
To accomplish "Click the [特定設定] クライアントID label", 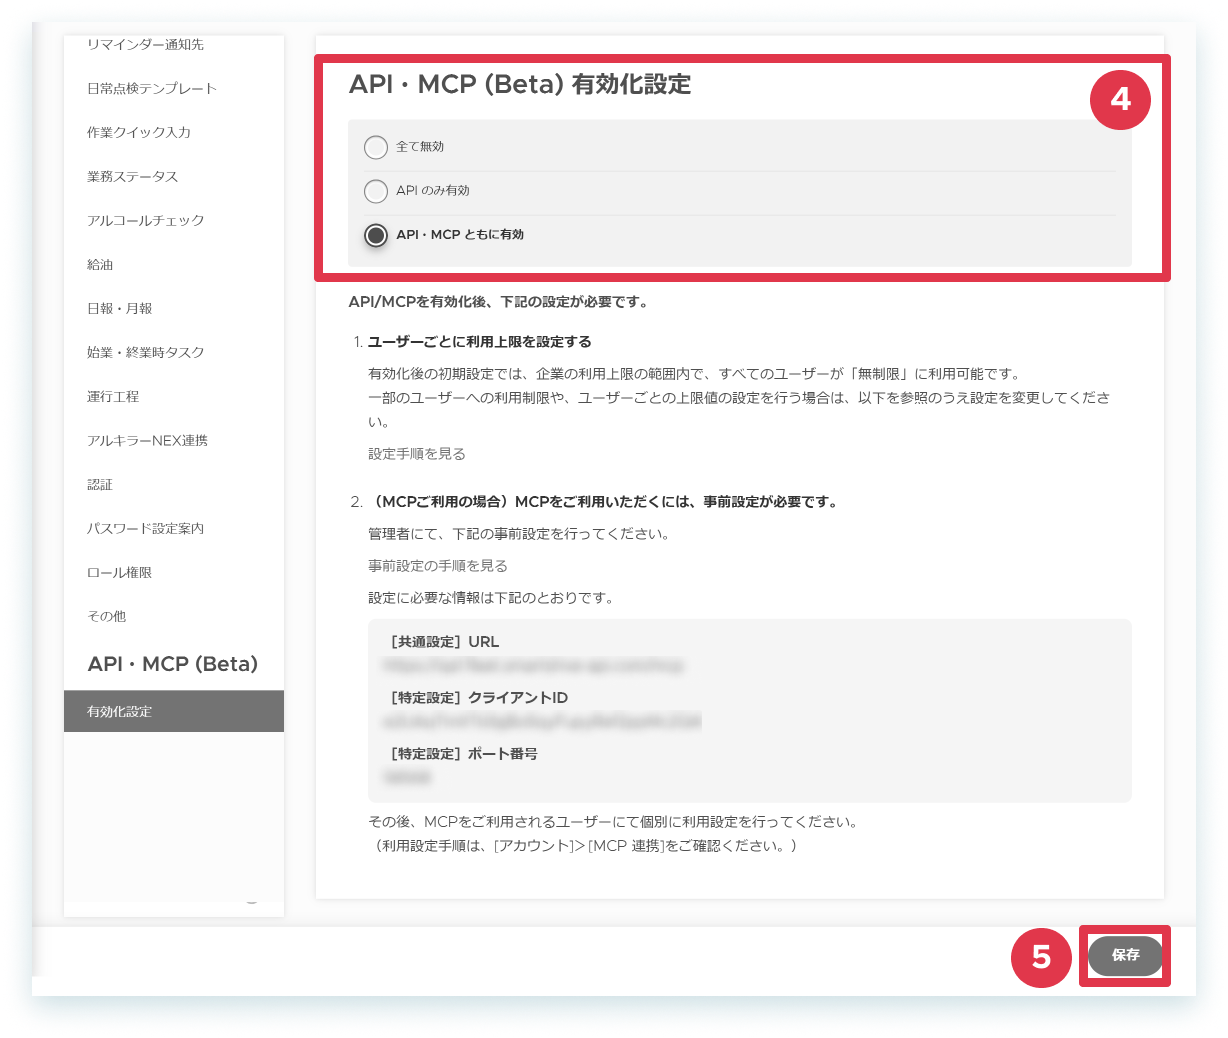I will point(479,698).
